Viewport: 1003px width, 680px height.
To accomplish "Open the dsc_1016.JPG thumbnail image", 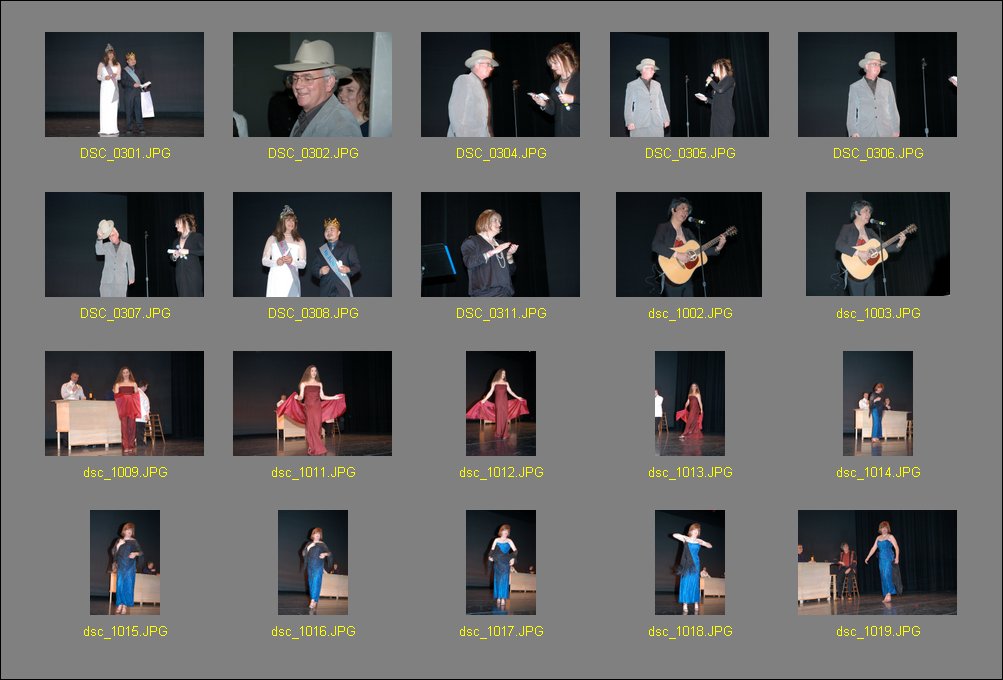I will tap(313, 562).
